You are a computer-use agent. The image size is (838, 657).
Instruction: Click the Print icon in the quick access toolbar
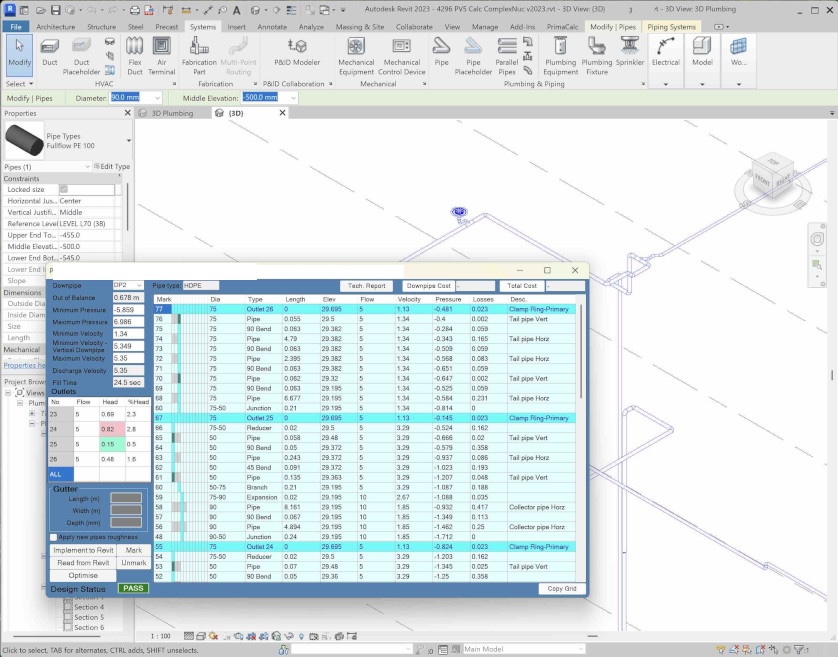point(135,10)
